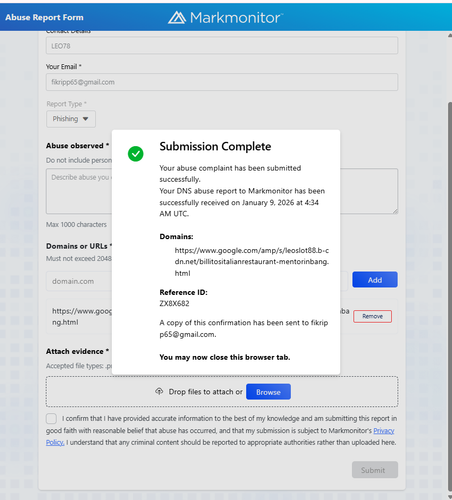Click the Reference ID value ZX8X682
This screenshot has width=452, height=500.
[x=174, y=303]
